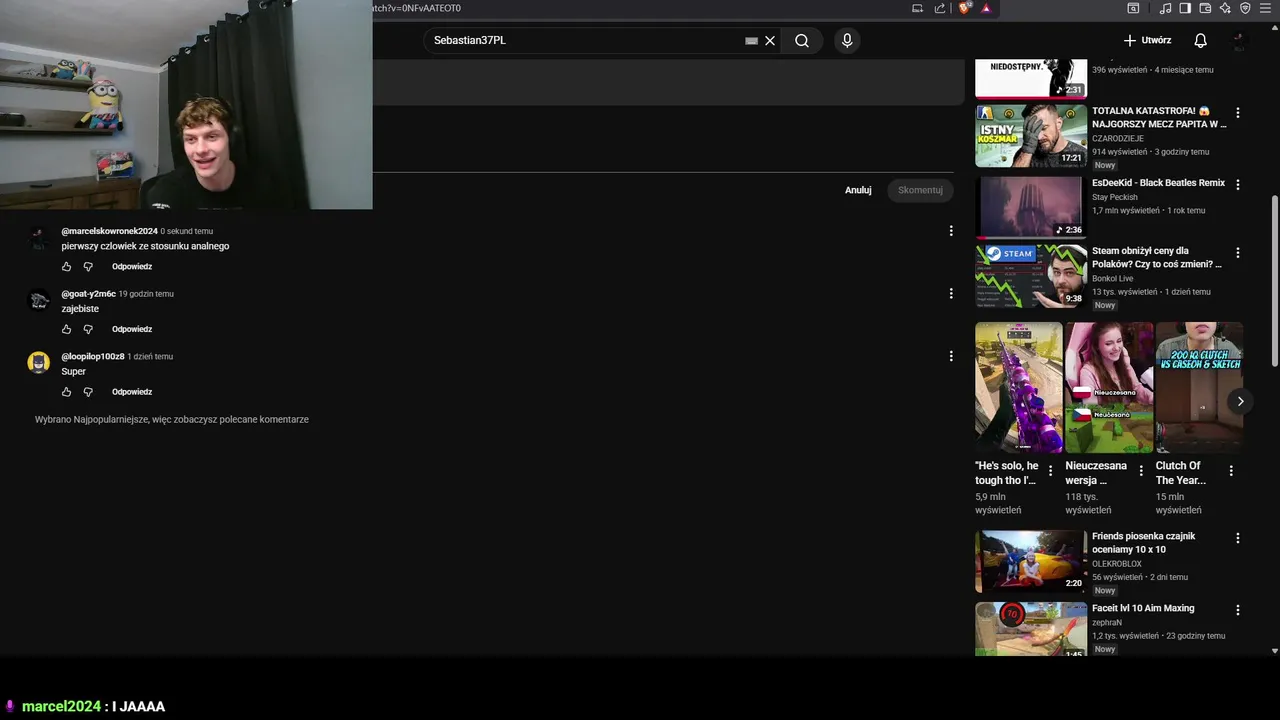Dislike the goat-y2m6c comment
1280x720 pixels.
(88, 329)
